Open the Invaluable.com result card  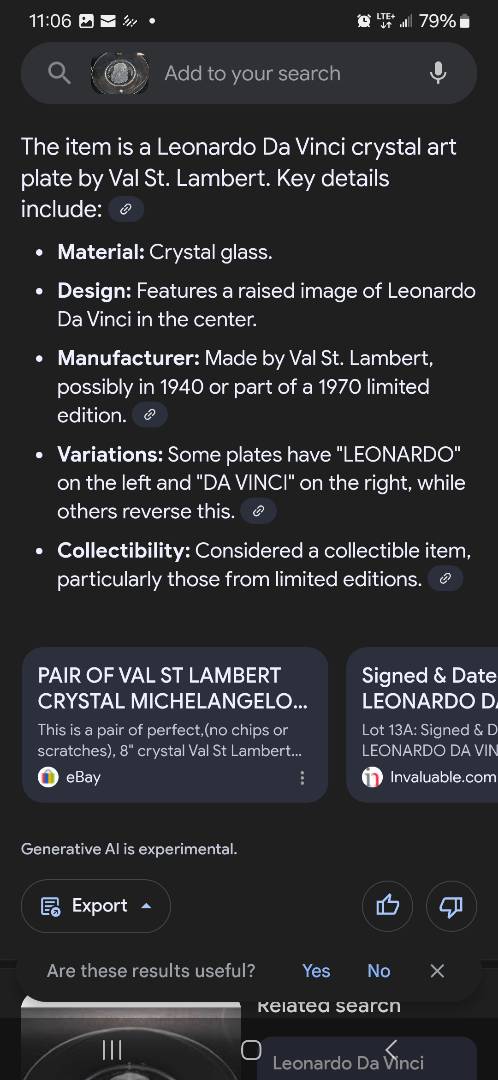[422, 724]
